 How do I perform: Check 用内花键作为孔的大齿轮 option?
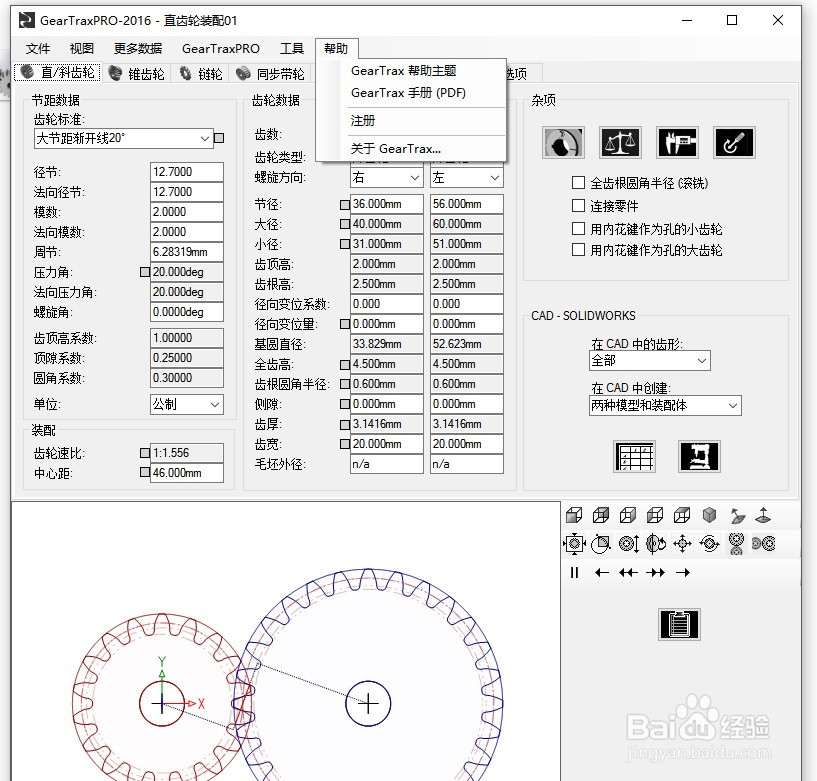(578, 250)
